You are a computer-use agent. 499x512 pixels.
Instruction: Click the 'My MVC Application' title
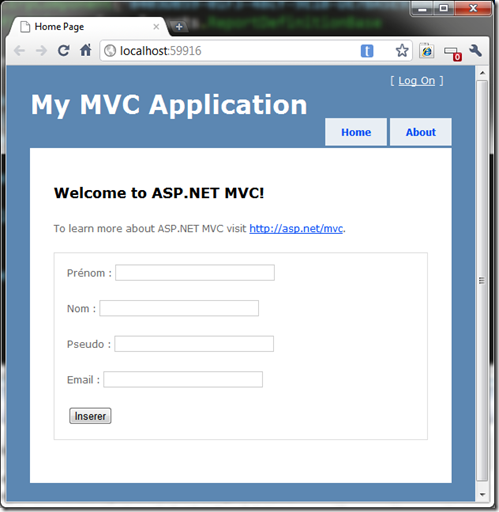[169, 105]
